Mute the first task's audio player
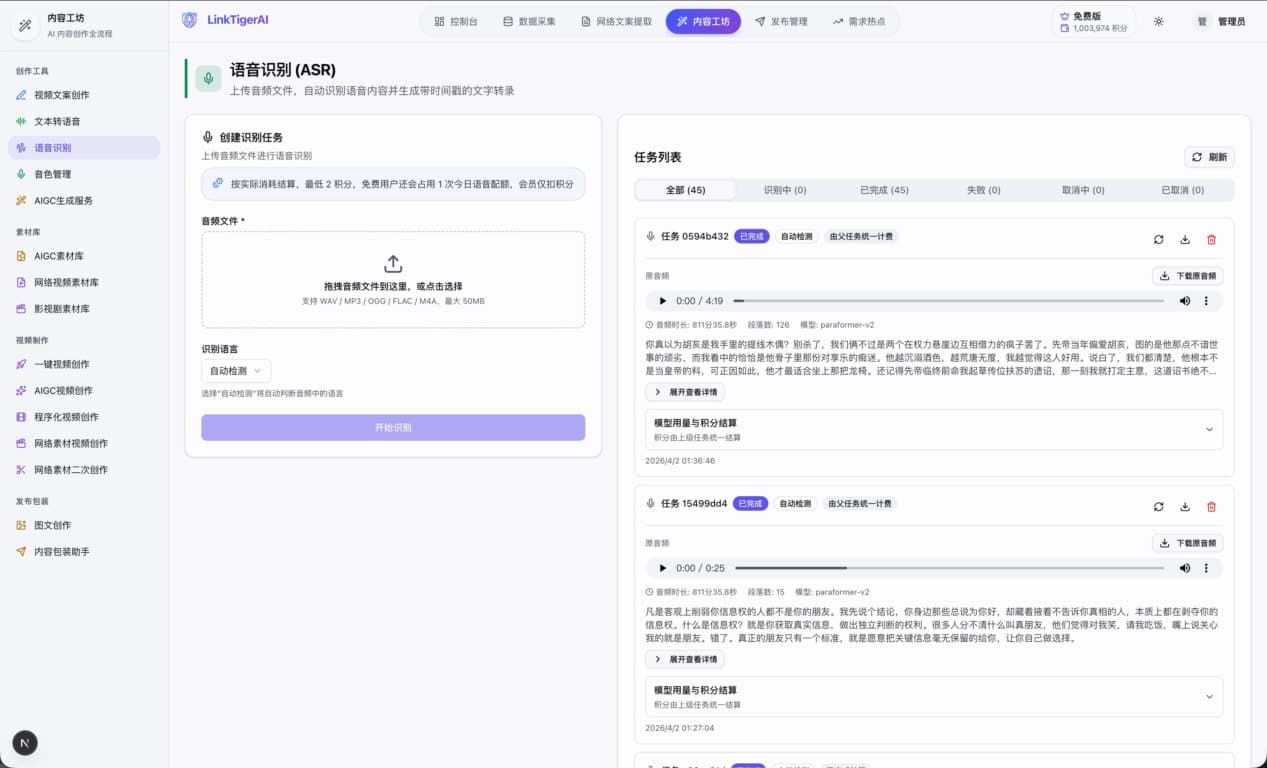1267x768 pixels. coord(1185,301)
